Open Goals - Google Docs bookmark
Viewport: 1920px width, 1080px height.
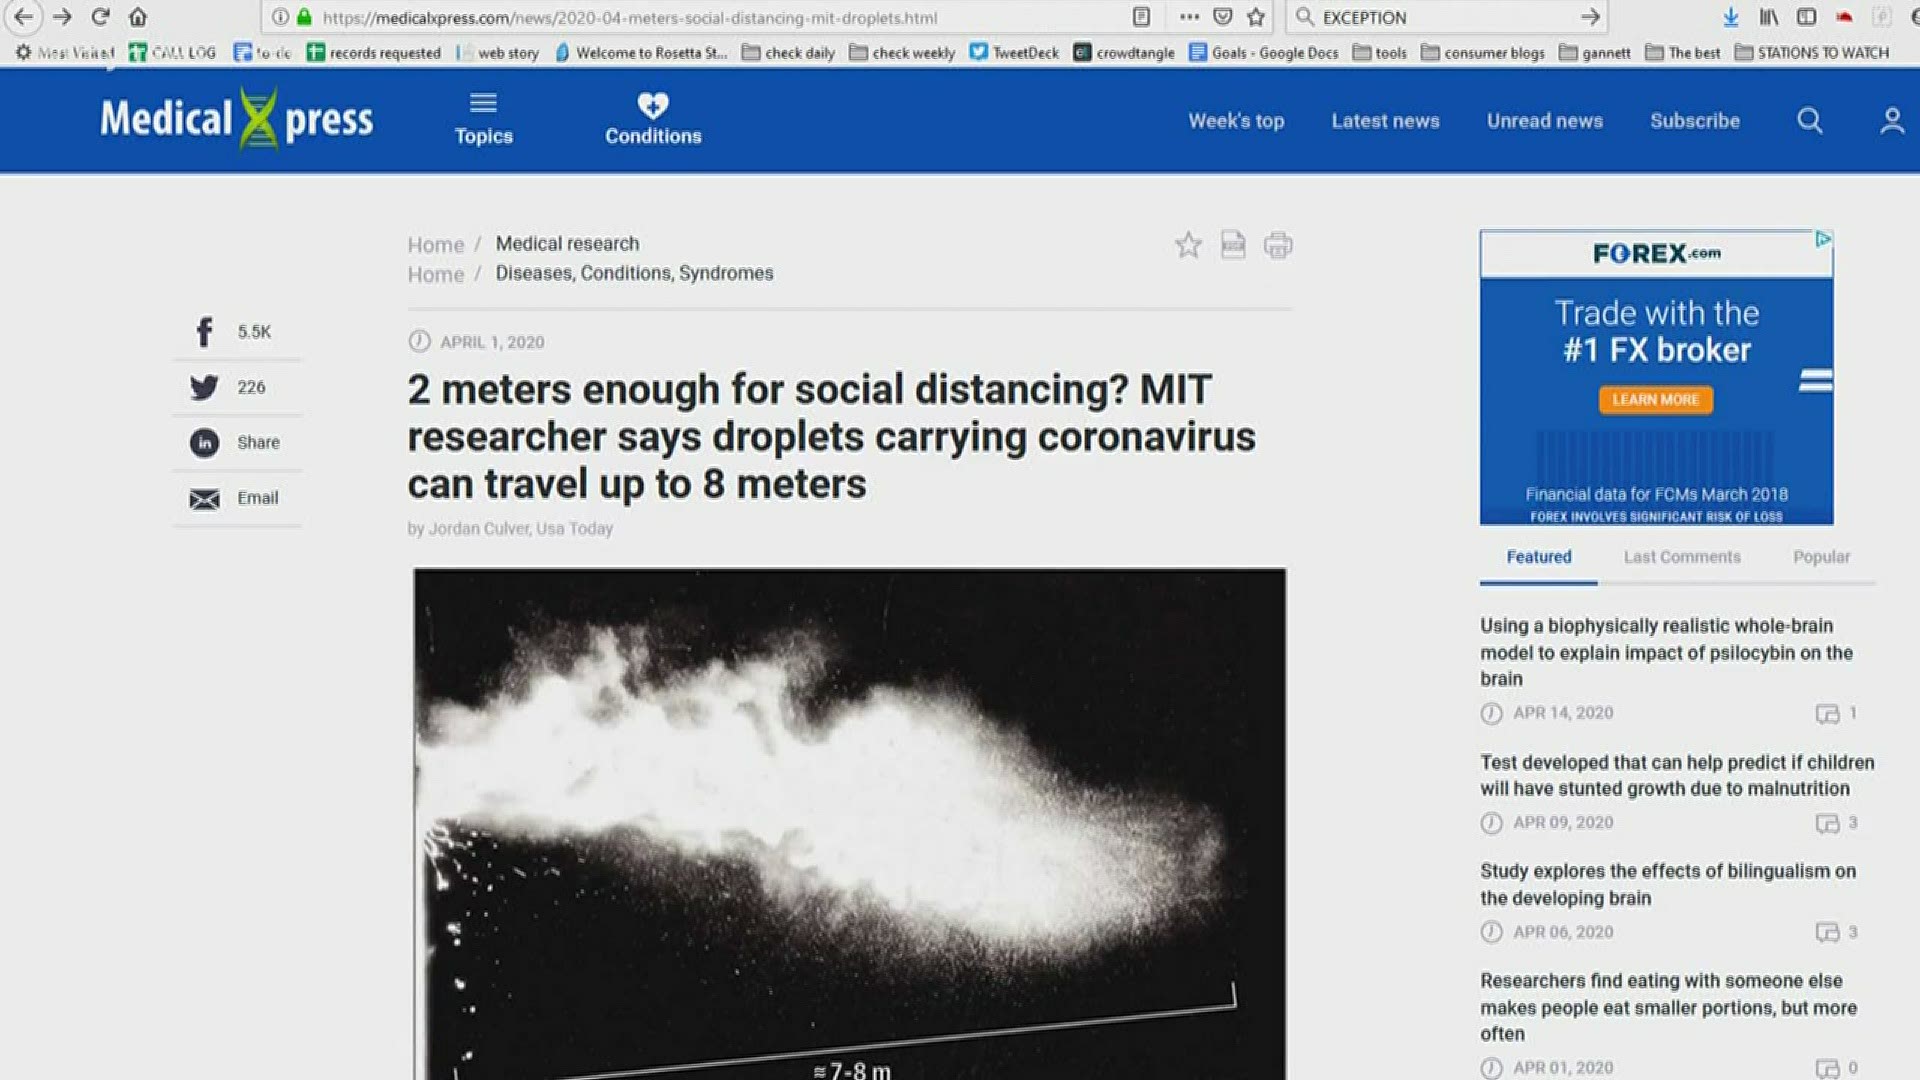[1264, 53]
